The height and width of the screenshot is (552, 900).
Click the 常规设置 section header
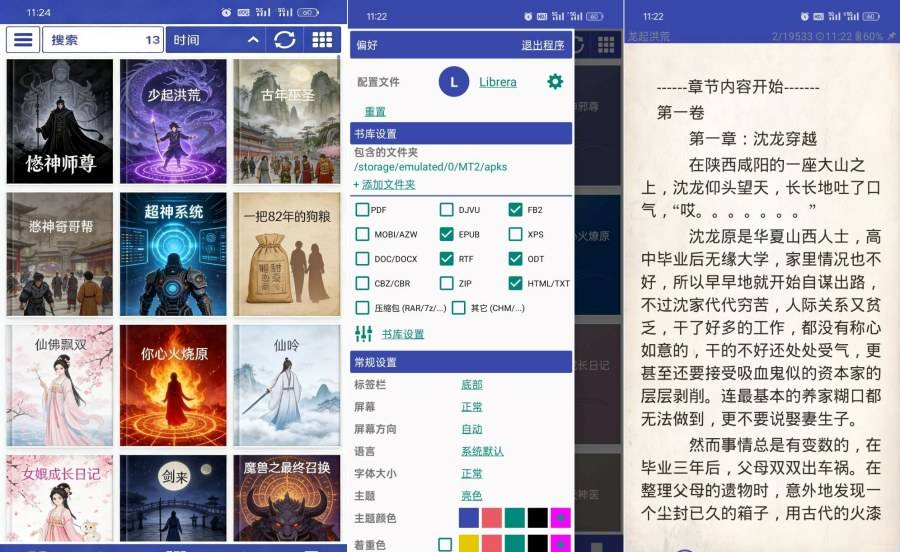(461, 362)
